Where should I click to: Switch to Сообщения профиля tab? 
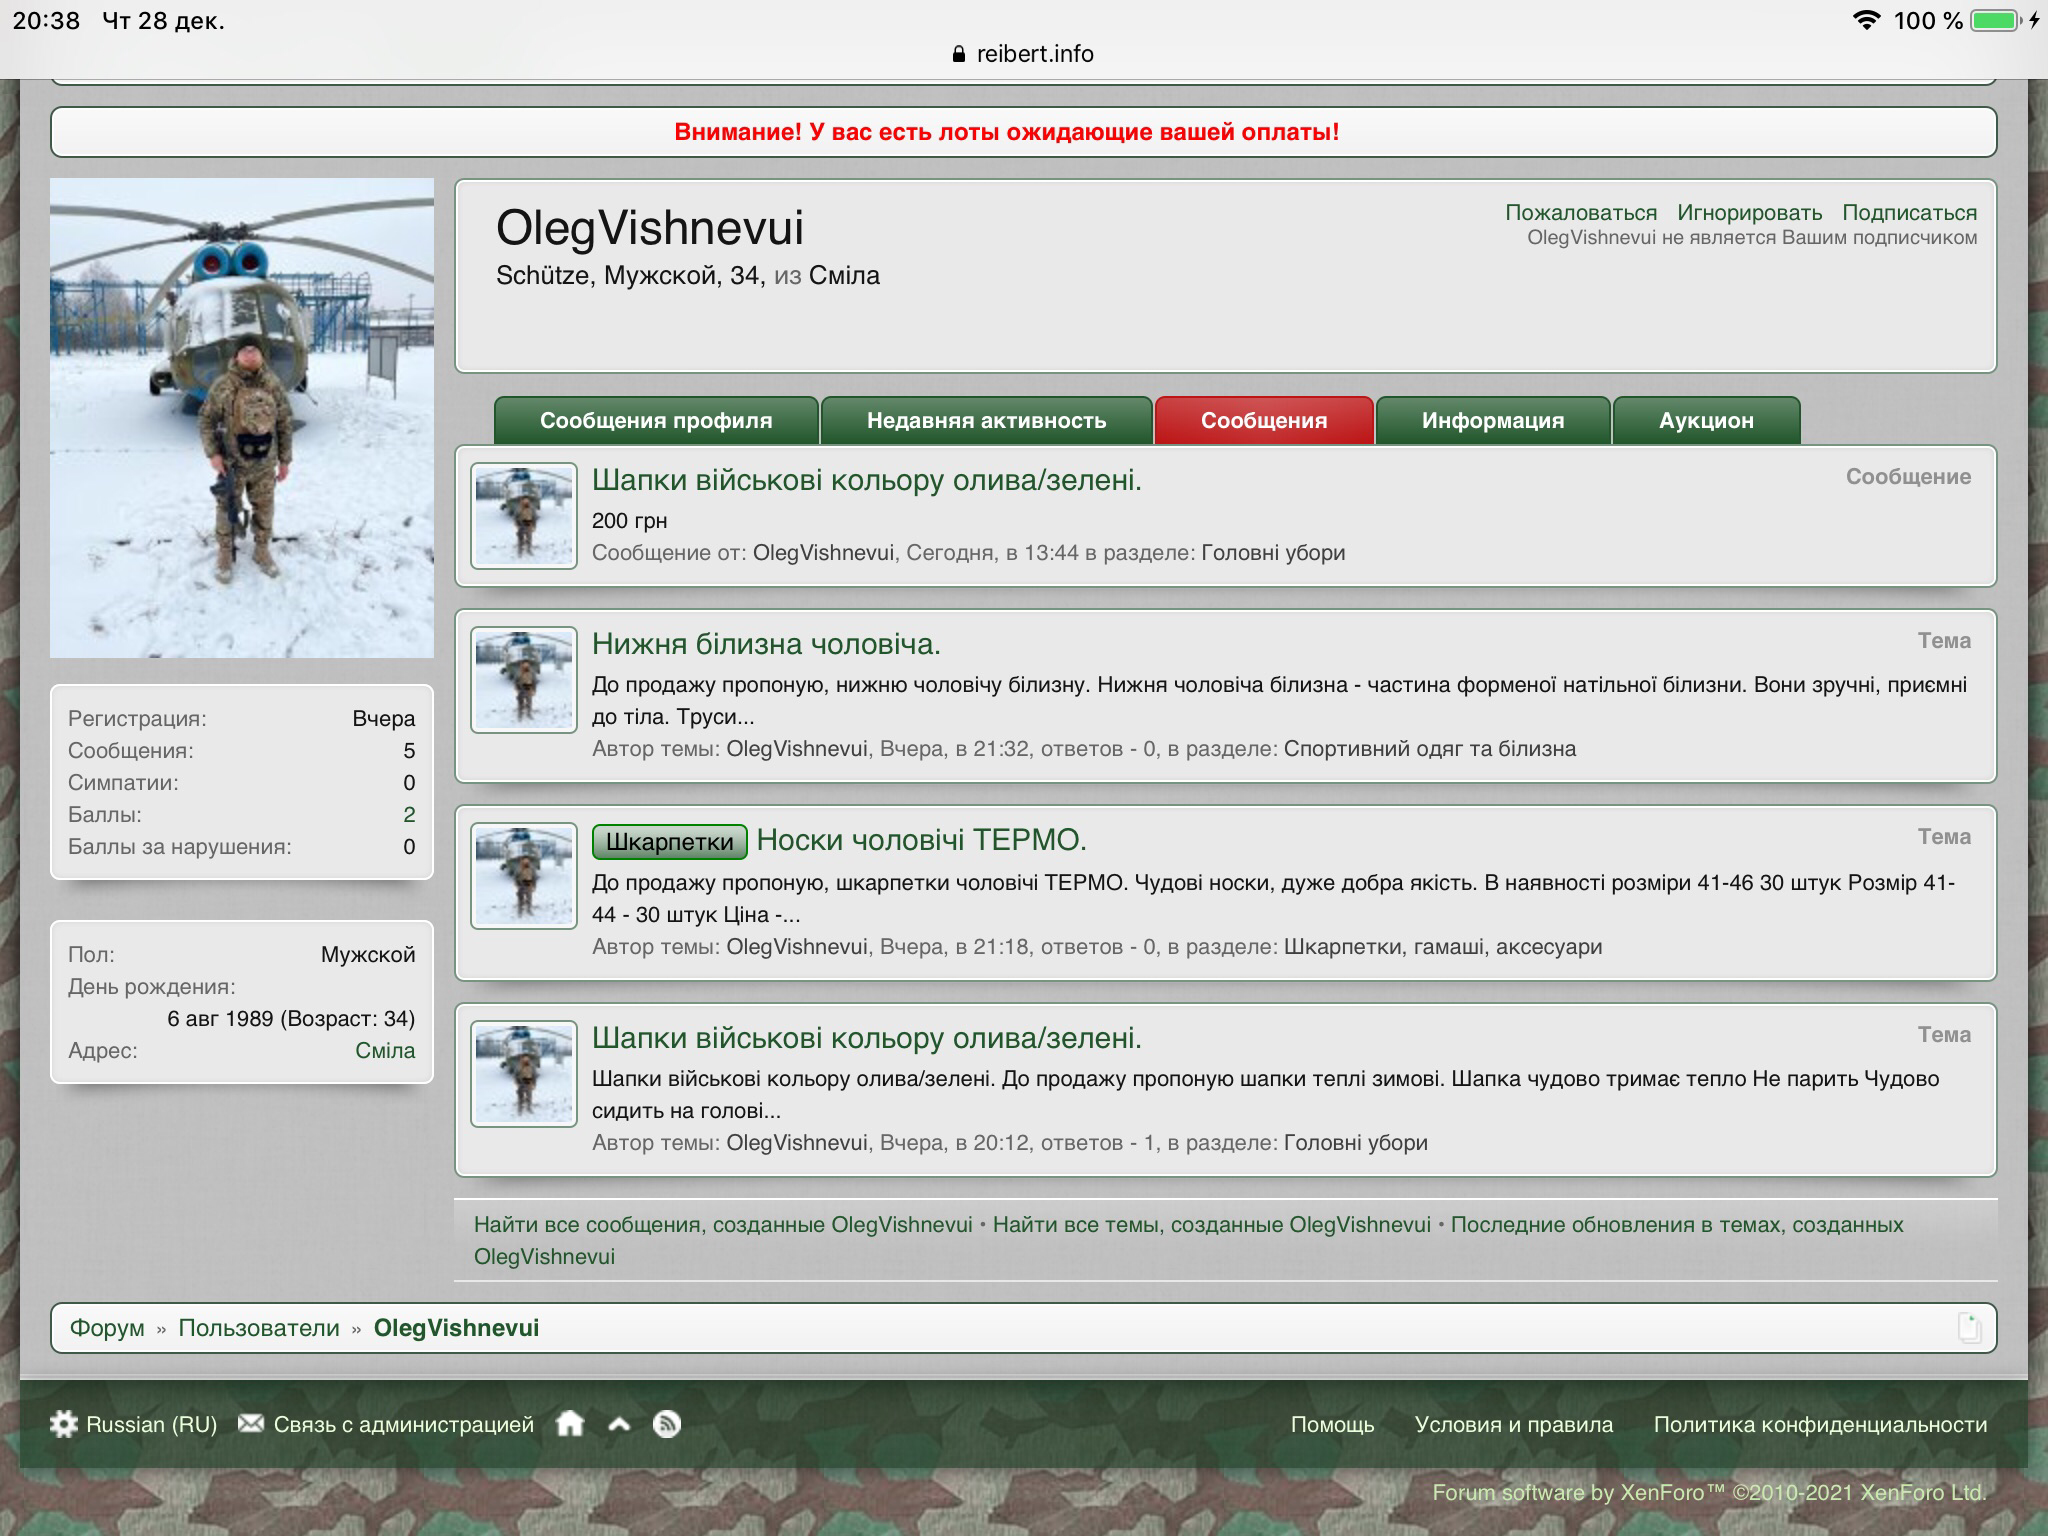656,421
